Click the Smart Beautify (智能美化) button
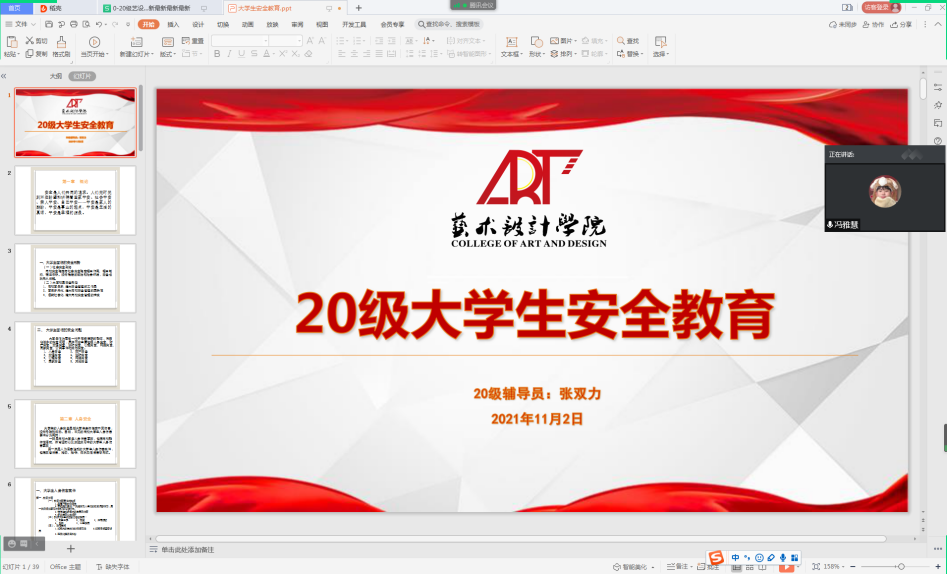 634,567
